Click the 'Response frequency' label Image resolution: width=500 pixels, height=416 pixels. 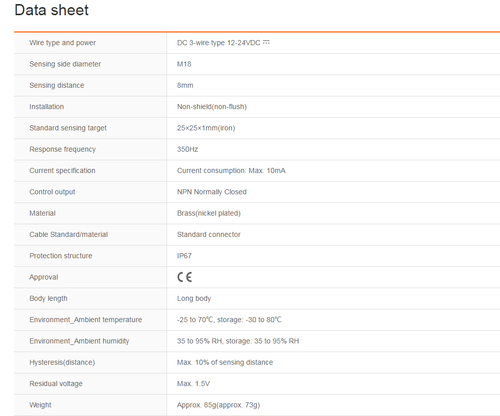click(62, 149)
